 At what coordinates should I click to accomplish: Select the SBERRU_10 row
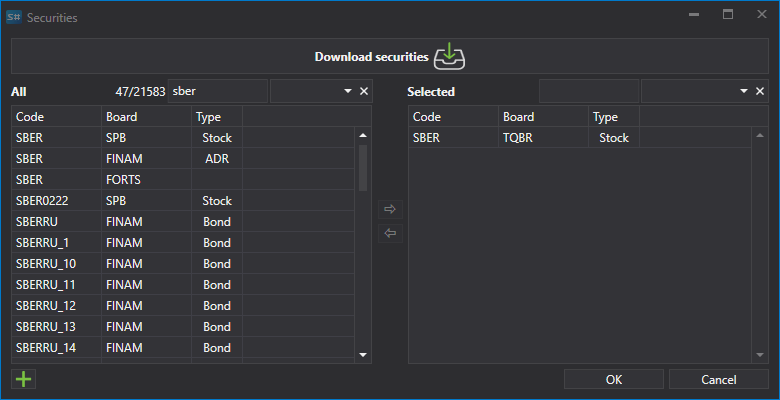pyautogui.click(x=183, y=263)
